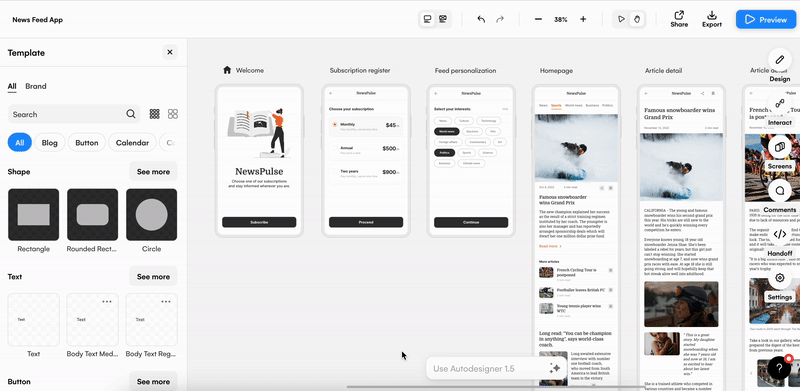
Task: Zoom out with the minus icon
Action: click(538, 19)
